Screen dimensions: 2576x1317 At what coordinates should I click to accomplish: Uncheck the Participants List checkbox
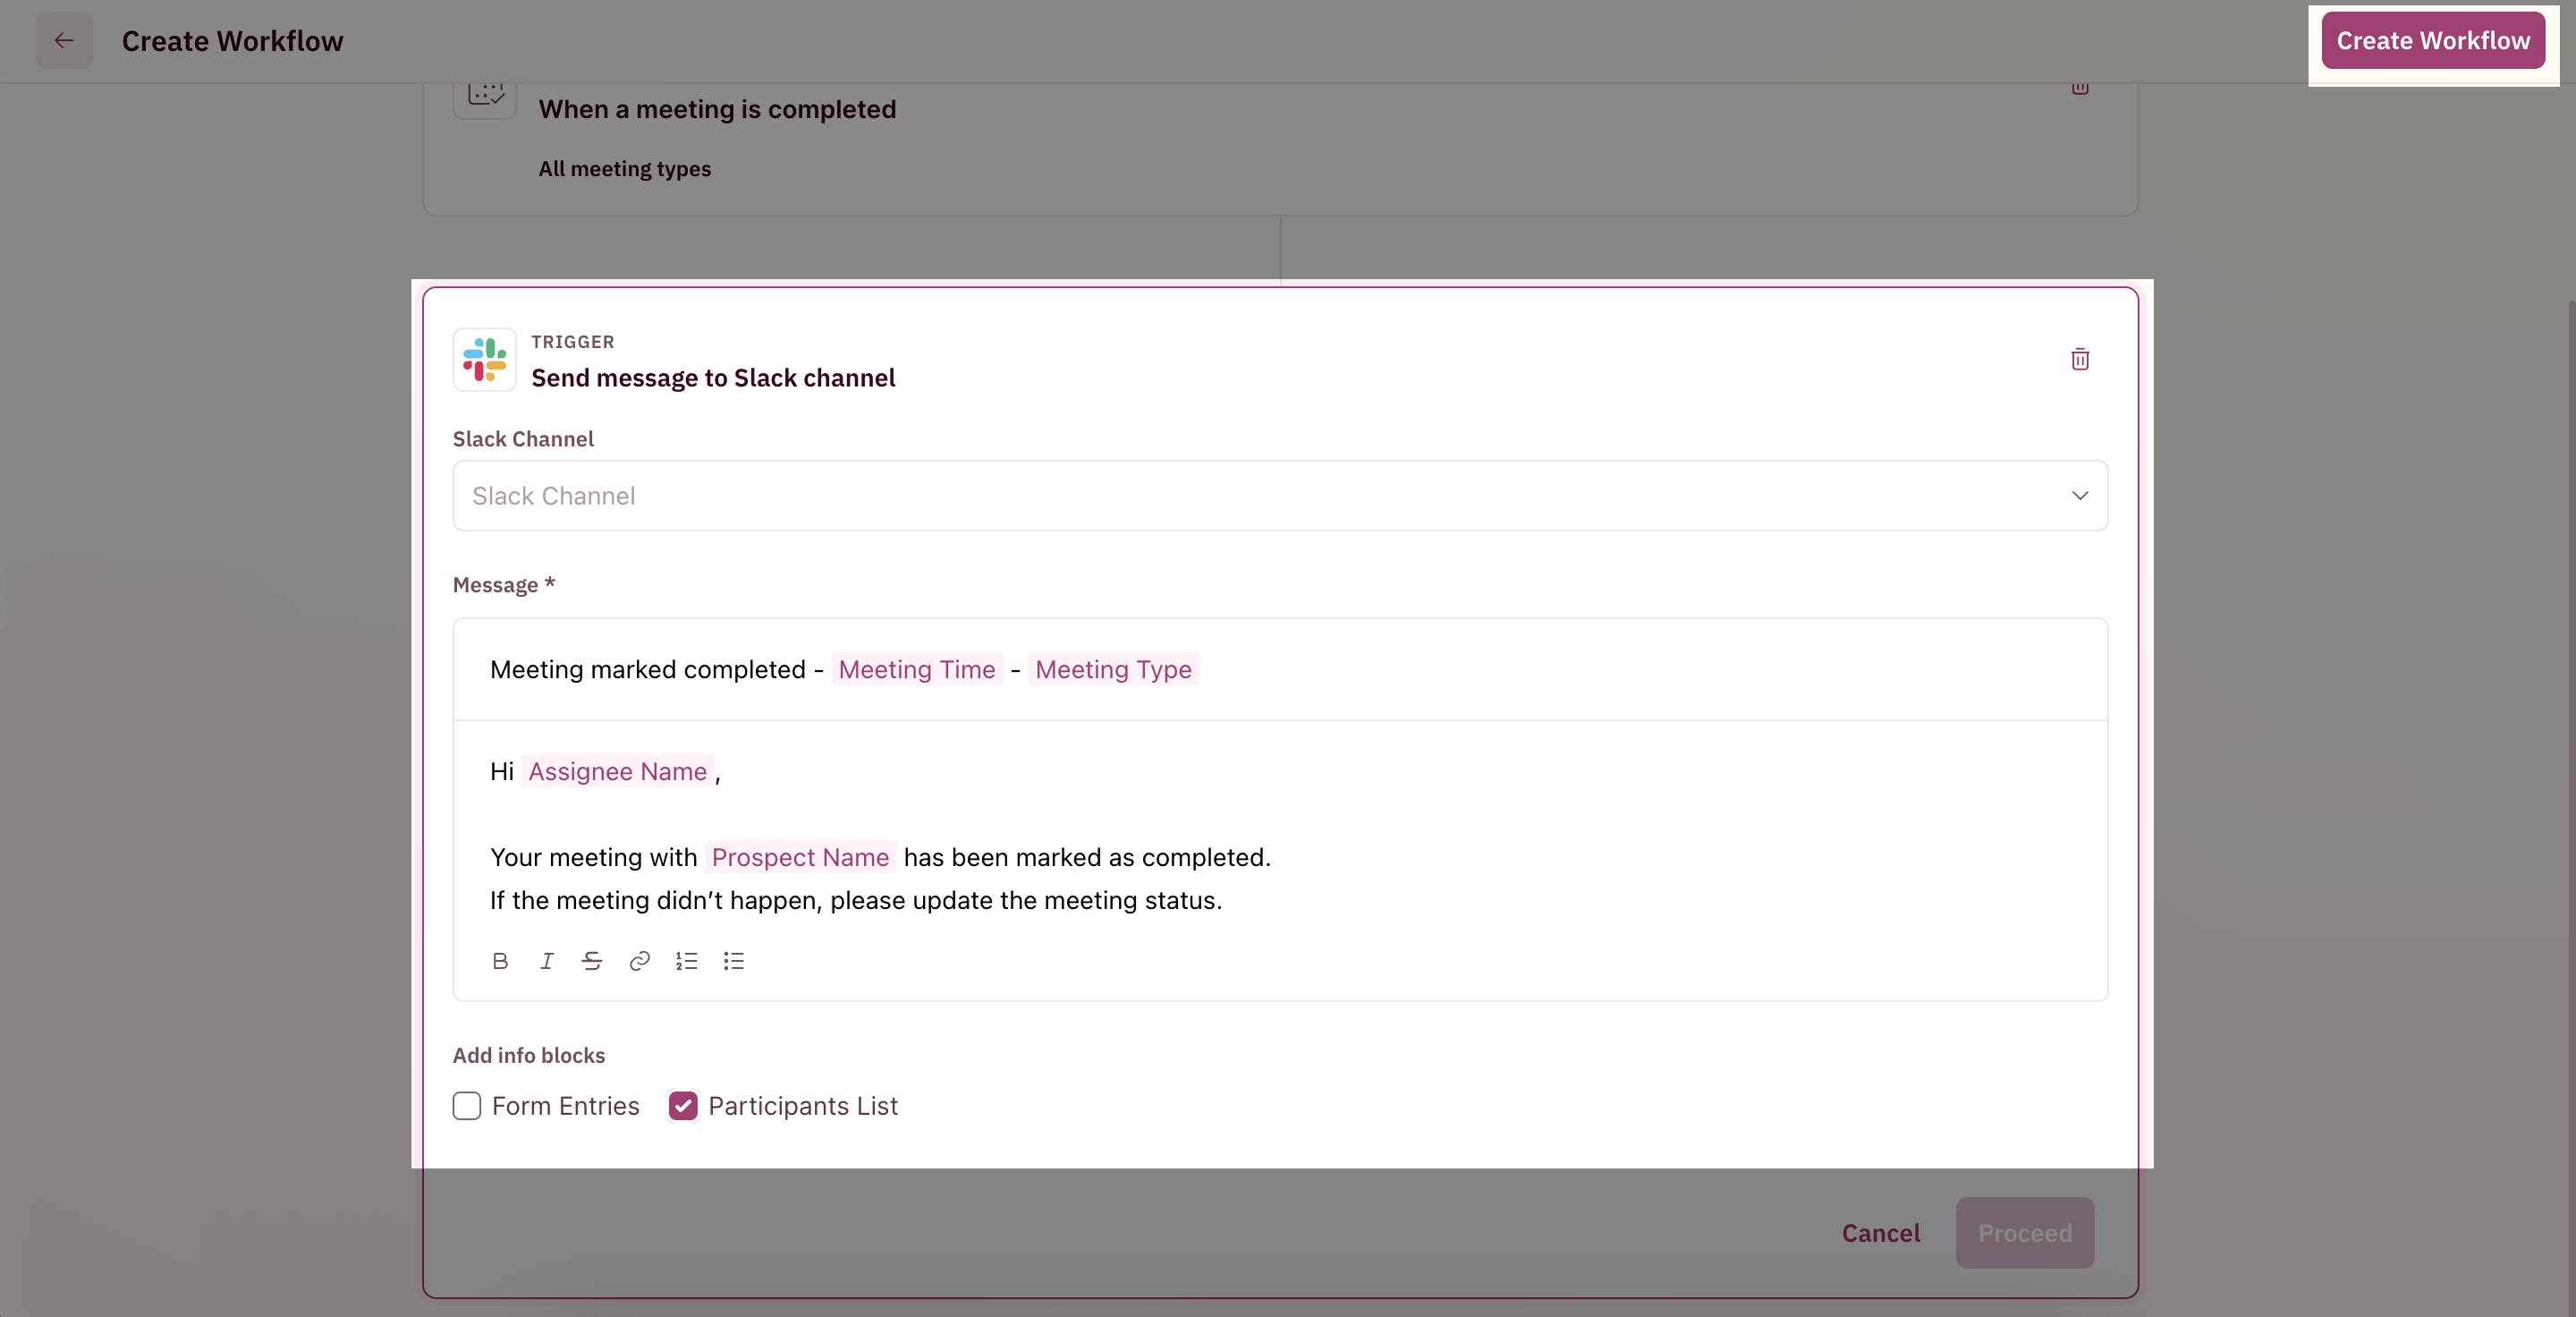tap(683, 1106)
